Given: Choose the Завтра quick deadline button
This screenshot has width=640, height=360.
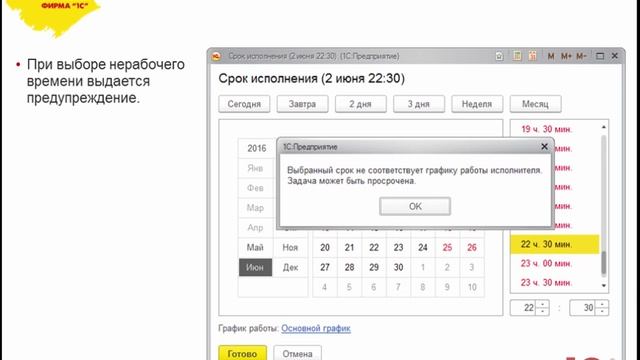Looking at the screenshot, I should 302,104.
